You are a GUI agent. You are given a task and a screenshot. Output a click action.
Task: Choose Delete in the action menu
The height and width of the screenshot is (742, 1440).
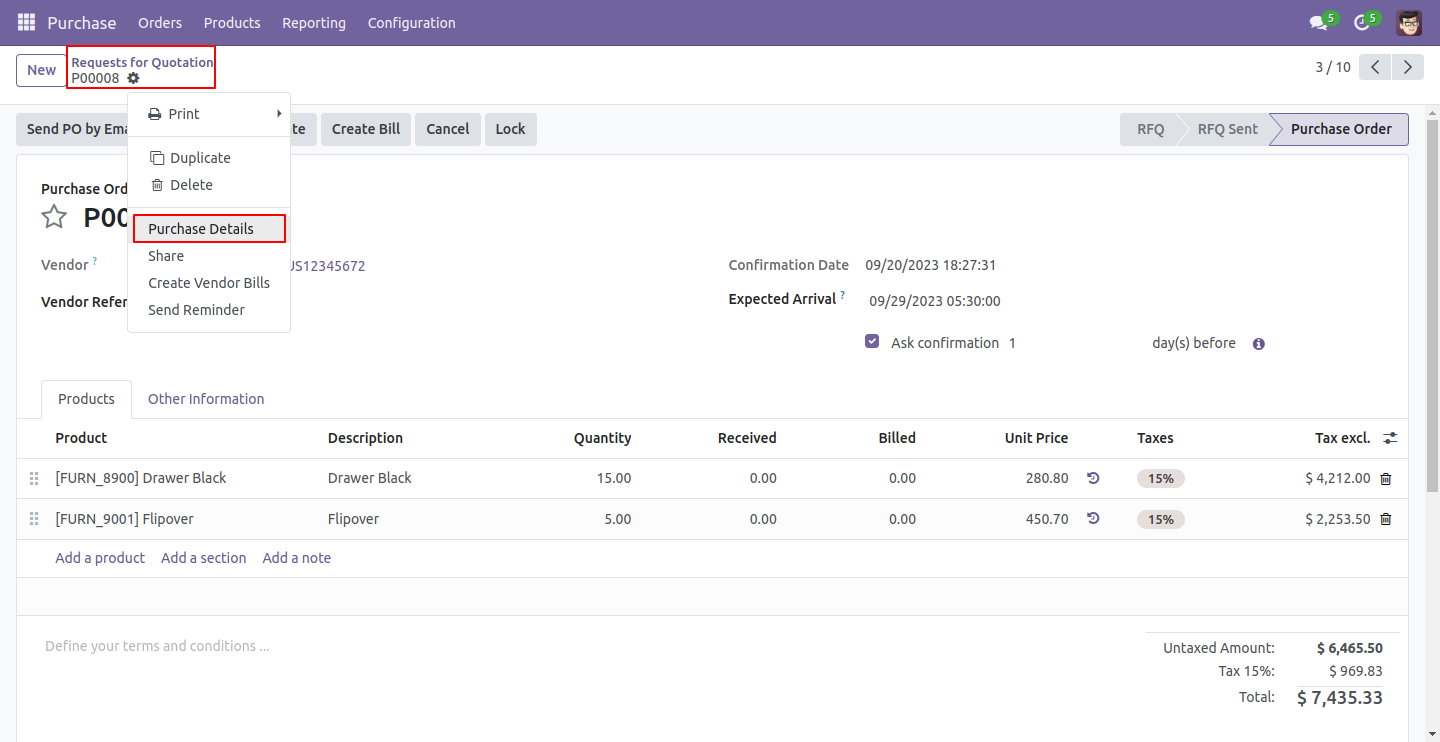point(209,185)
